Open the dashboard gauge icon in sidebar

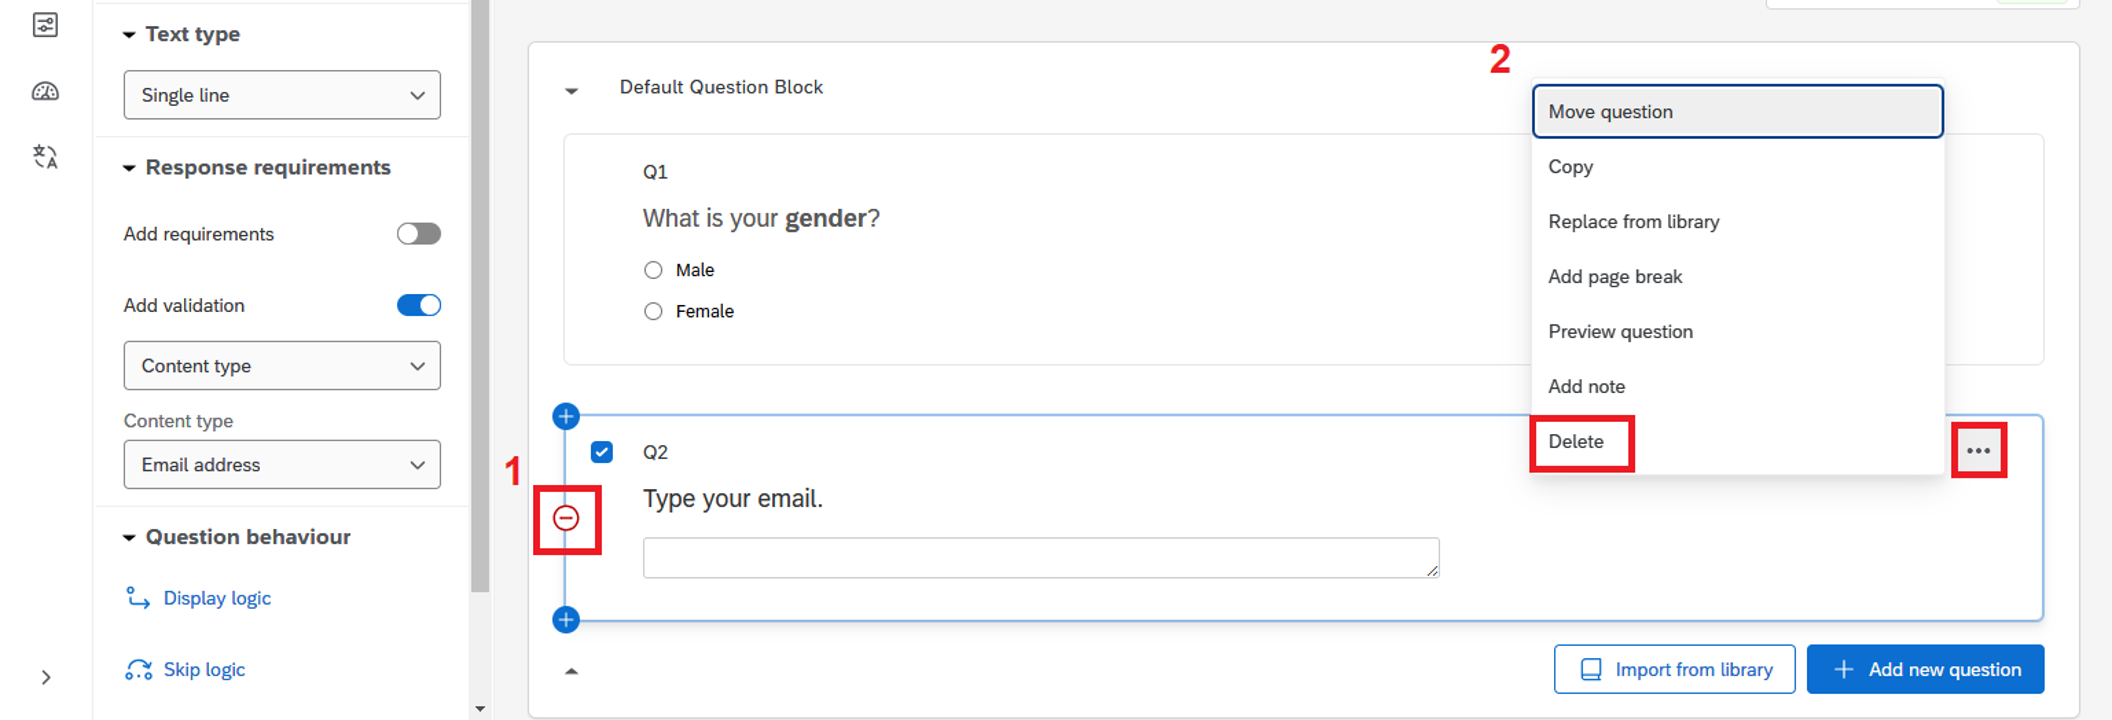(45, 92)
